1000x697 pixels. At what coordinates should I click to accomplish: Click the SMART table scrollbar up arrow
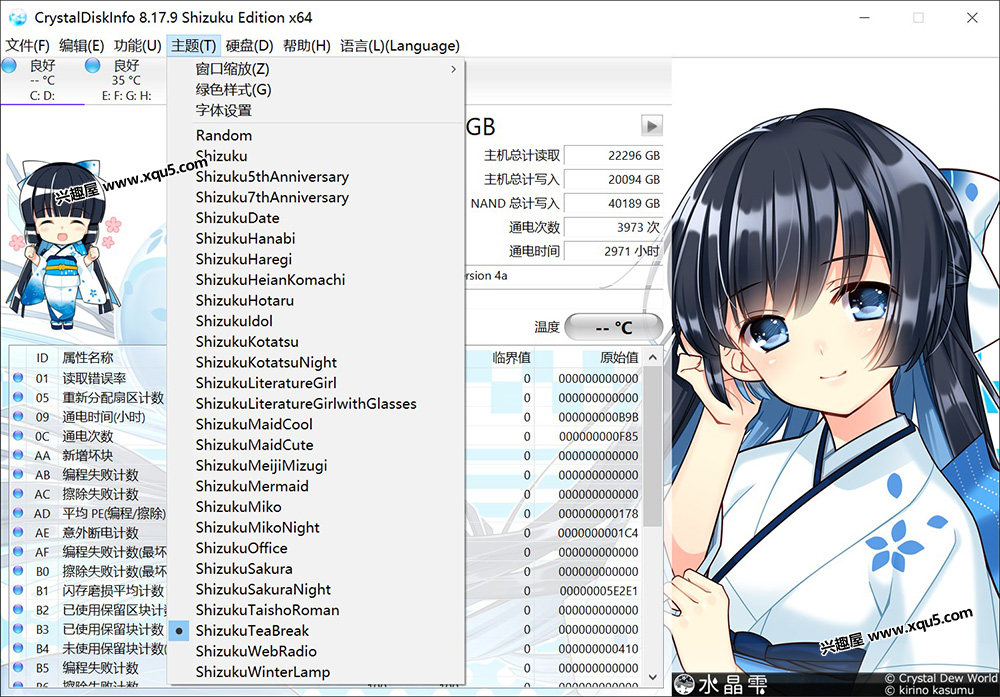(652, 357)
